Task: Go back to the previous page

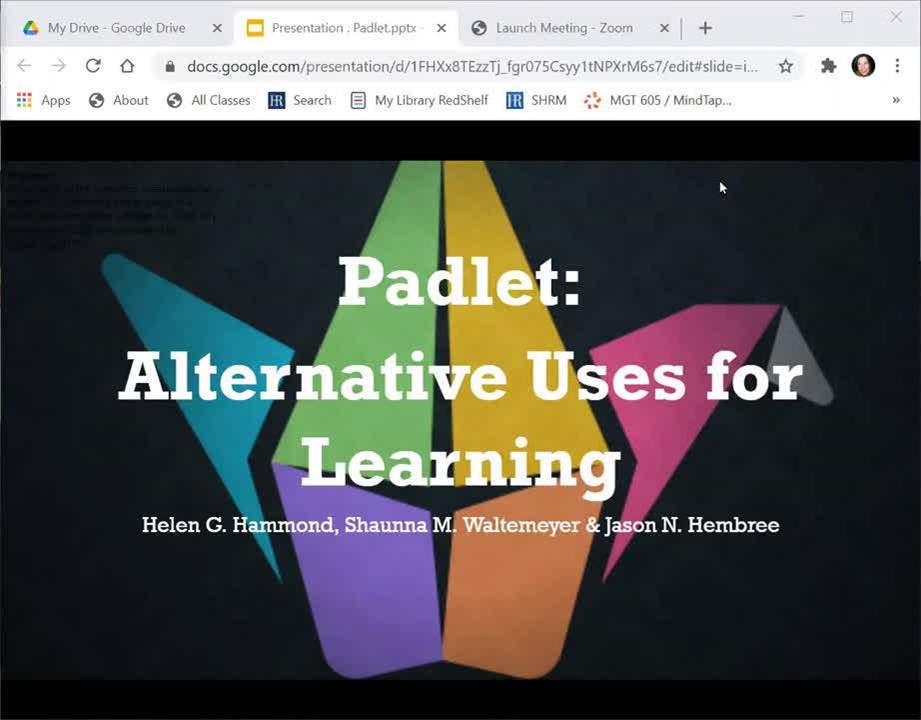Action: point(25,66)
